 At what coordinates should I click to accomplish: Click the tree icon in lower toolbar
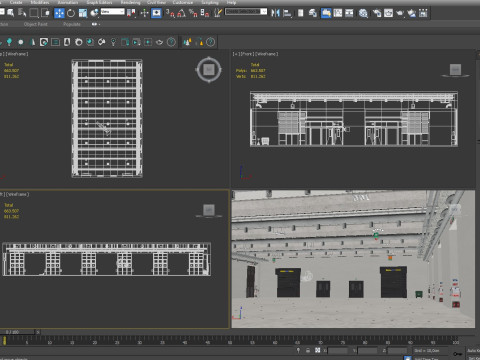coord(9,42)
